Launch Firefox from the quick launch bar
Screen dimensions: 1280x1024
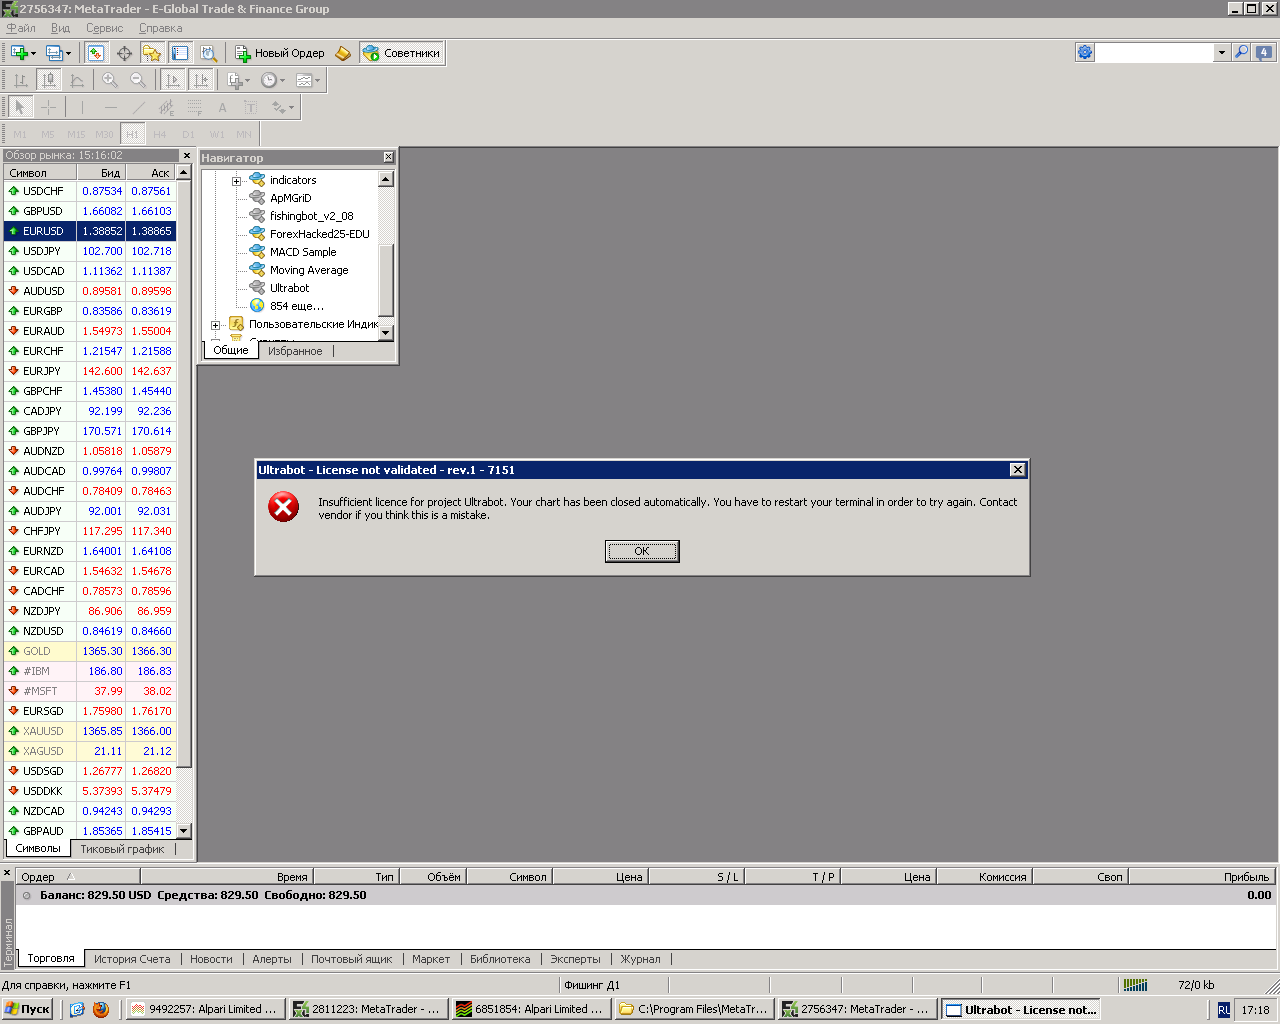coord(101,1009)
